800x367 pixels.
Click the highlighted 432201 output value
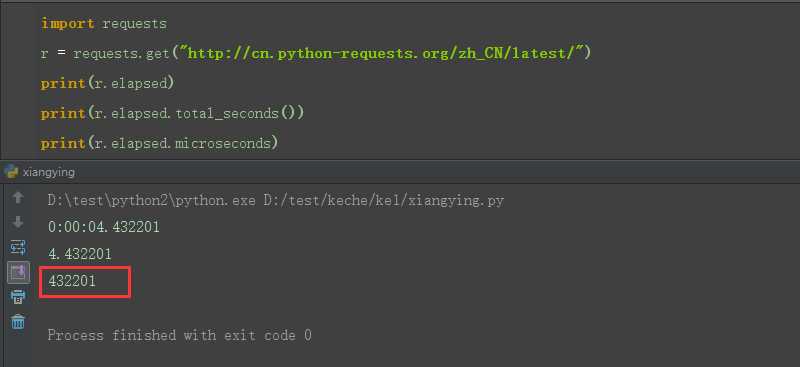point(72,281)
